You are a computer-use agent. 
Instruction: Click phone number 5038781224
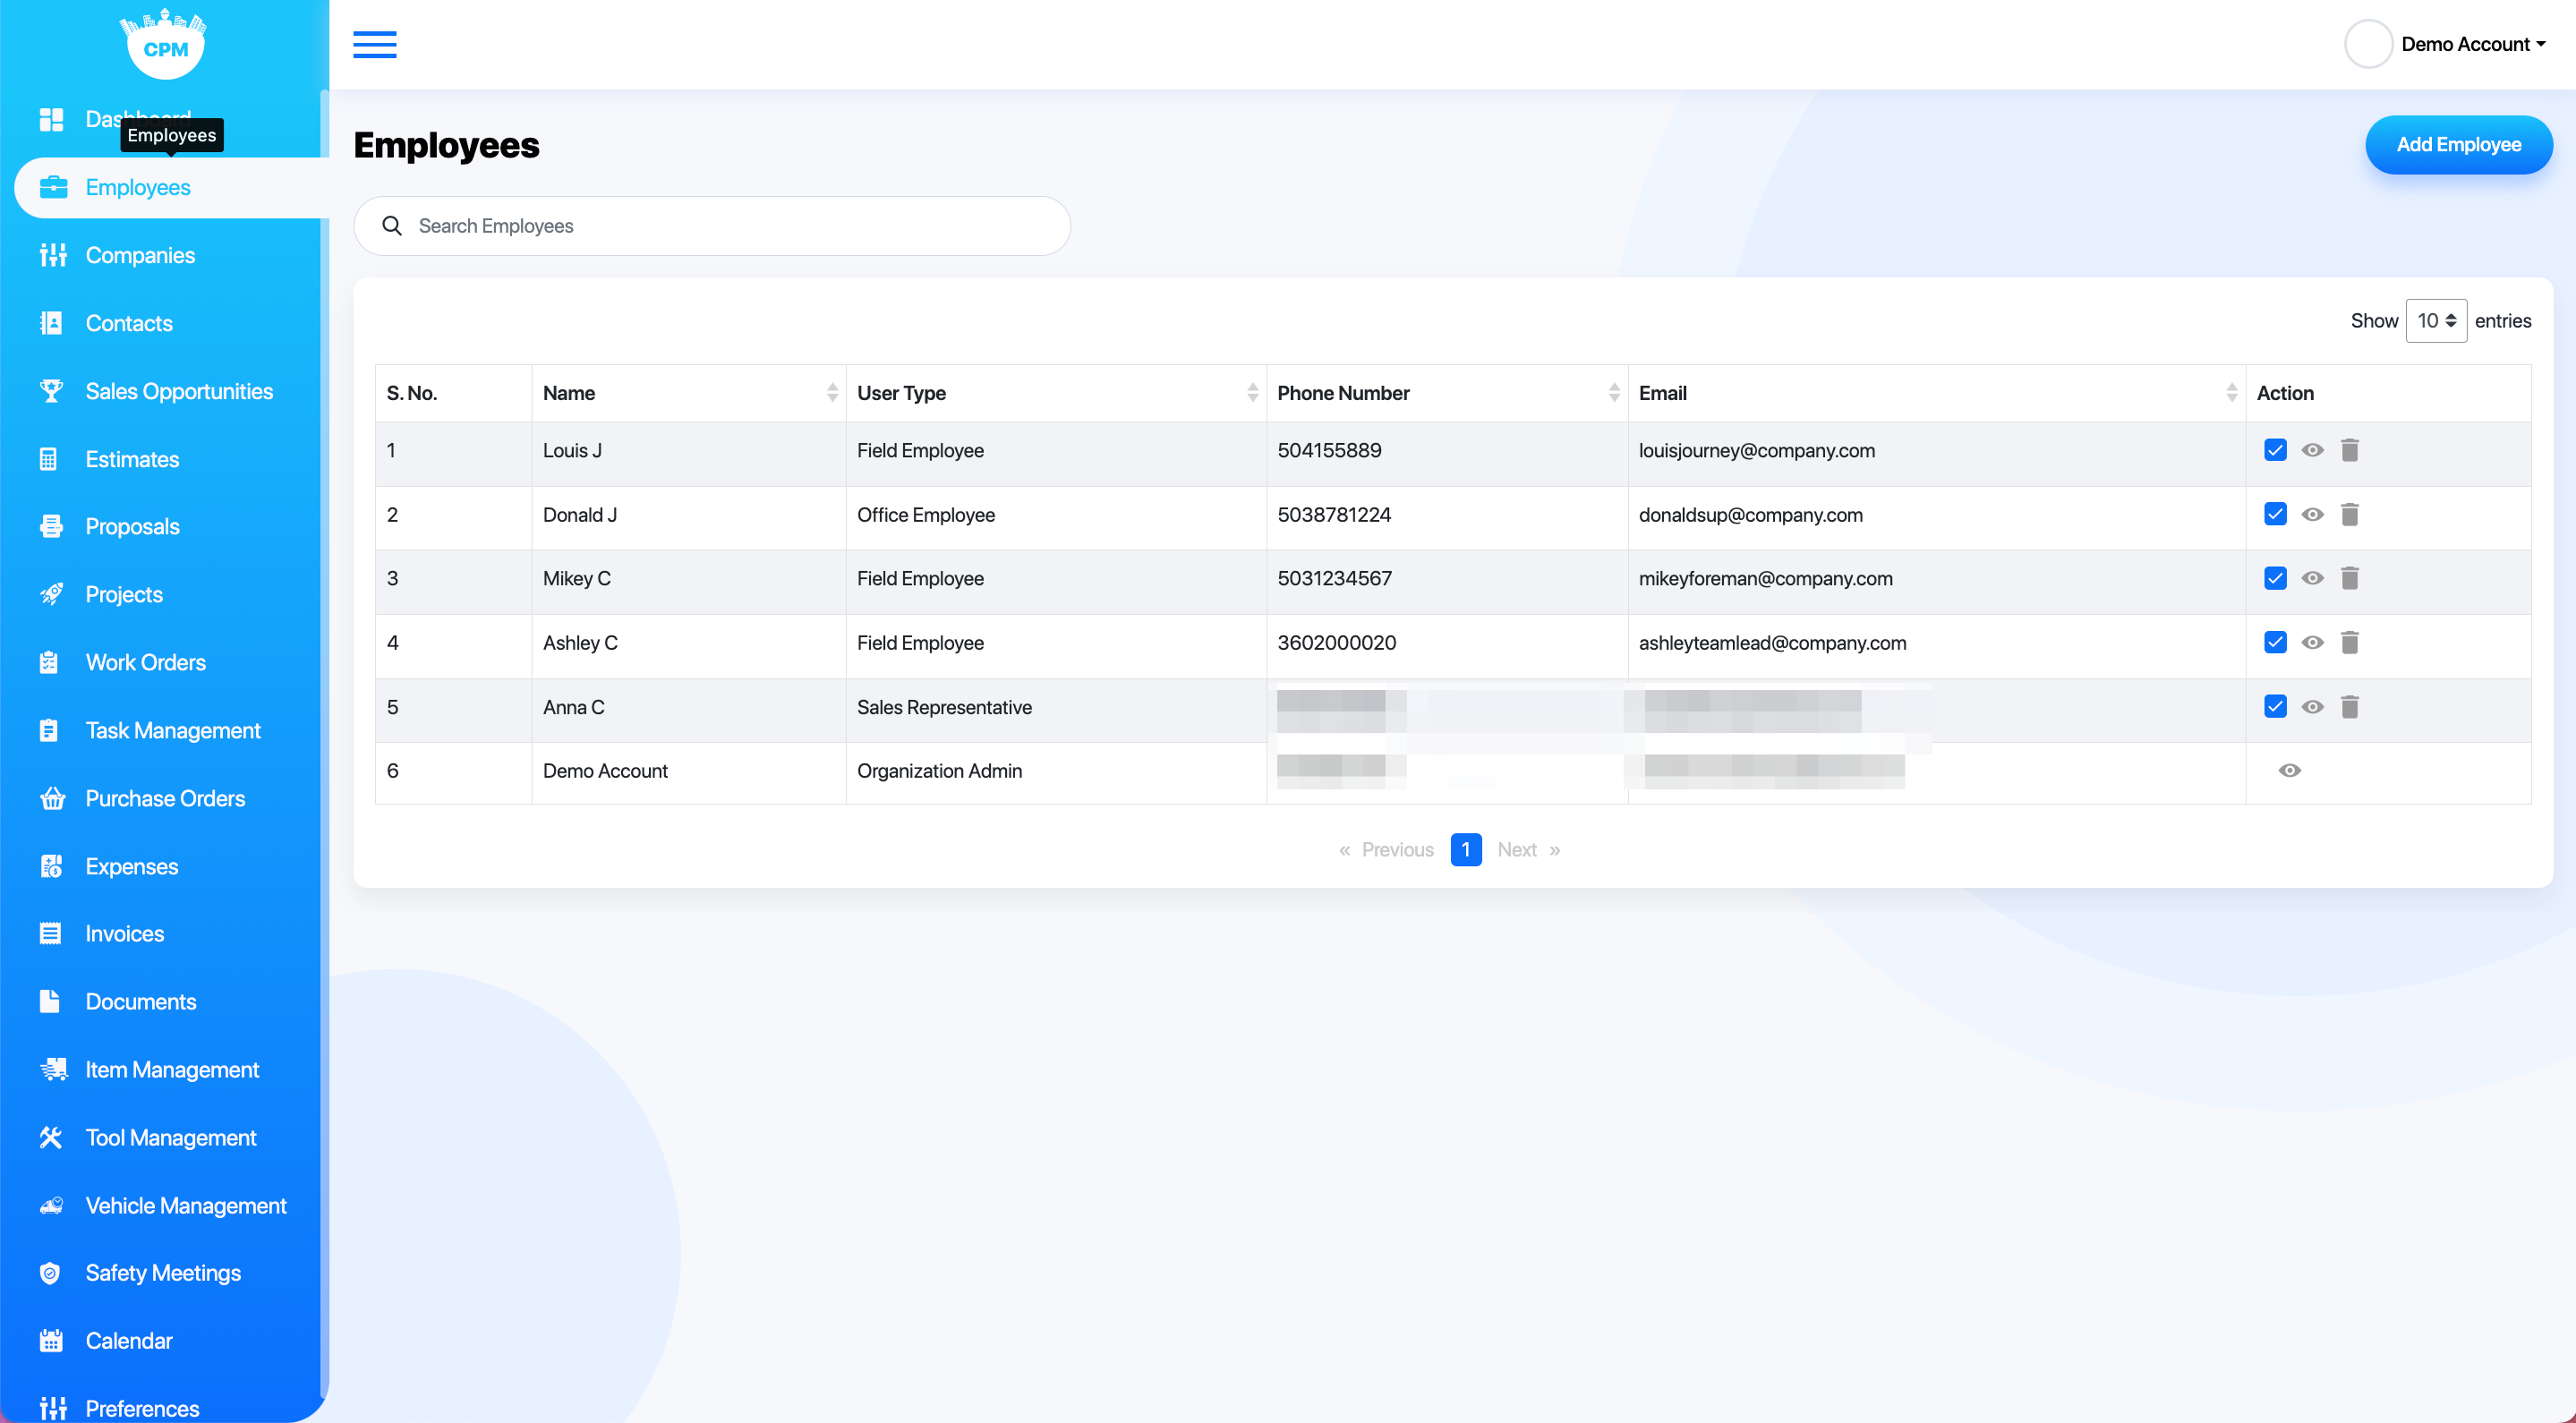1334,514
